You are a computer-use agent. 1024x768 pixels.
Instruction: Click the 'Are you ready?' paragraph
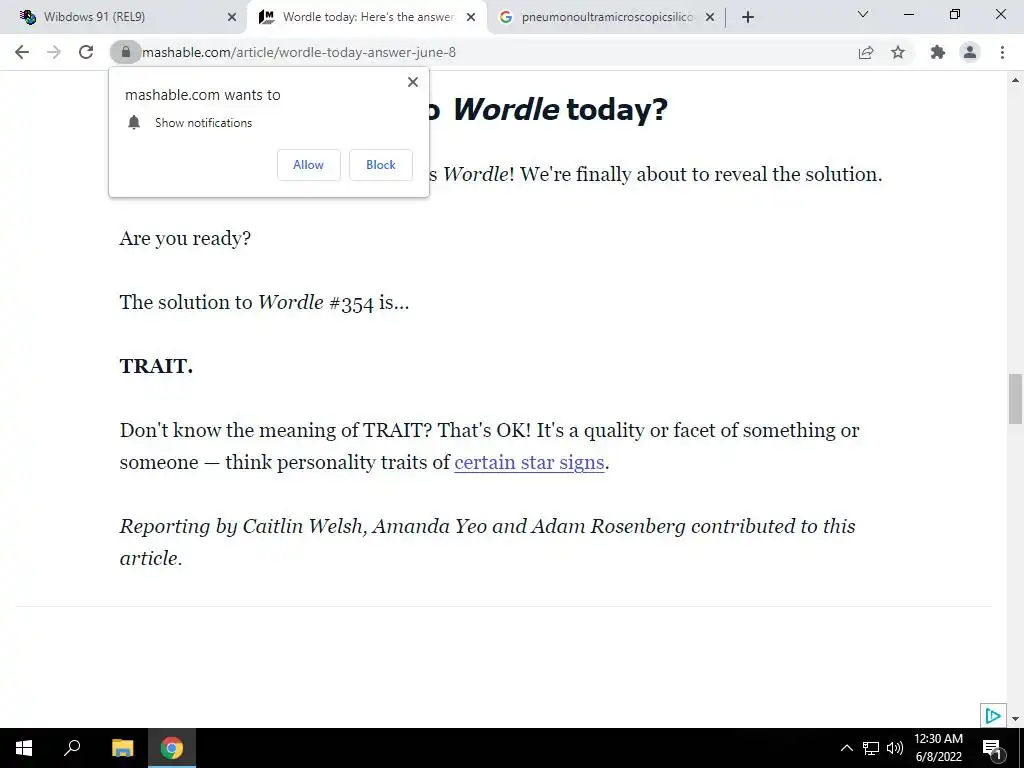click(x=185, y=238)
